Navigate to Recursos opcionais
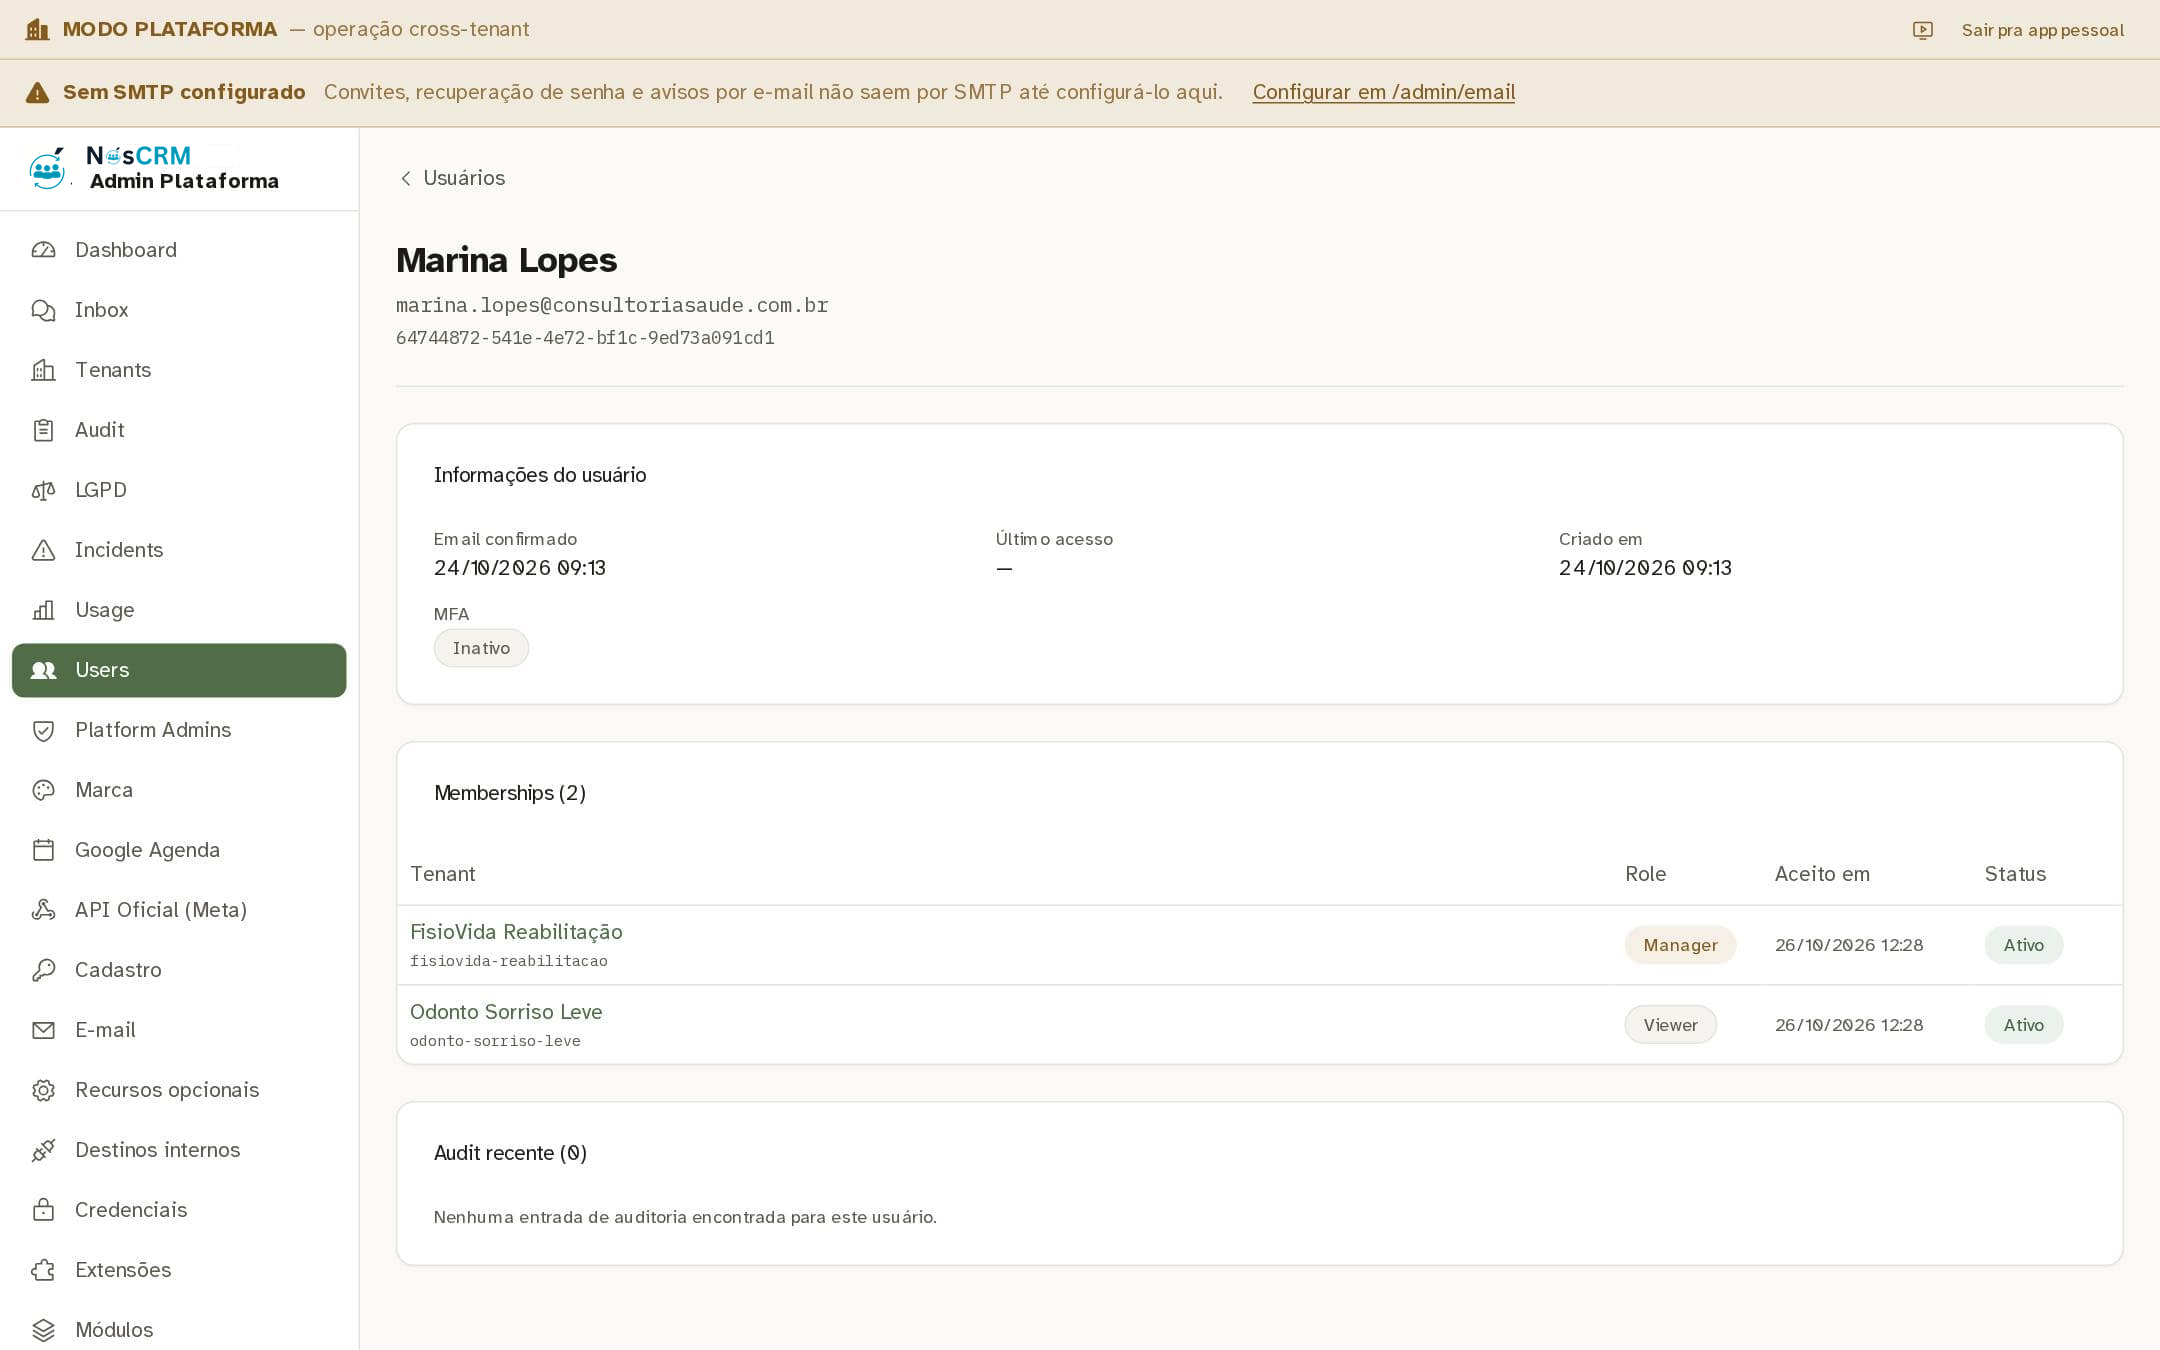 [179, 1090]
